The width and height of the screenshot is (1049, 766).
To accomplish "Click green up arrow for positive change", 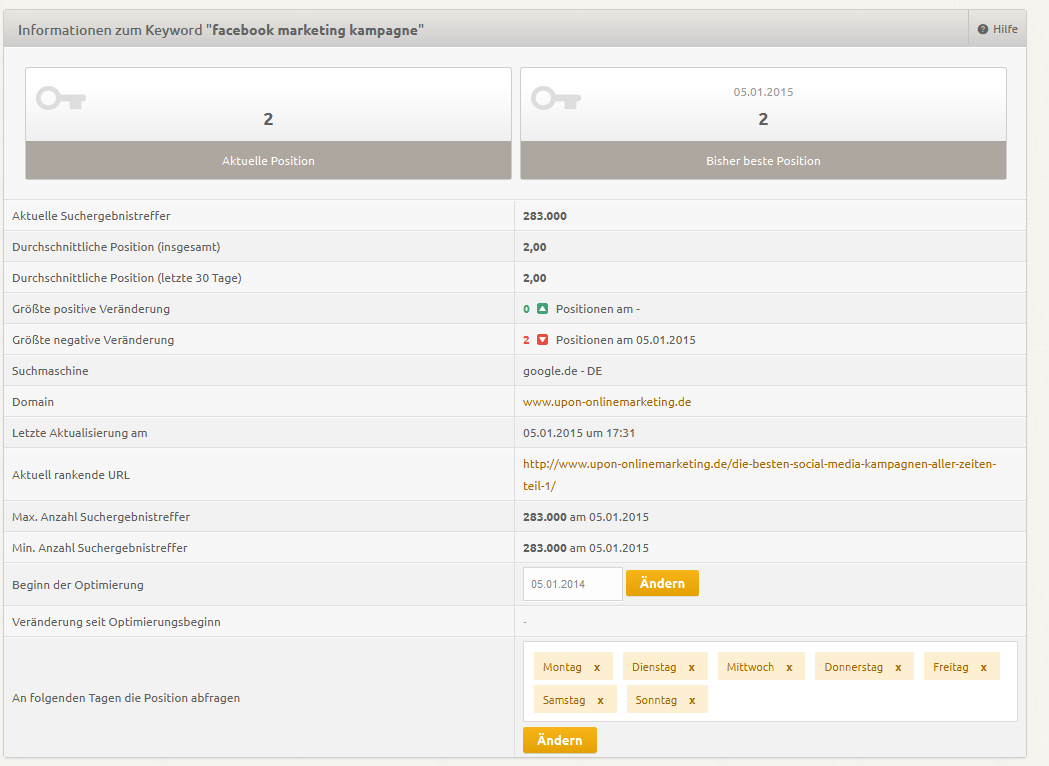I will (542, 309).
